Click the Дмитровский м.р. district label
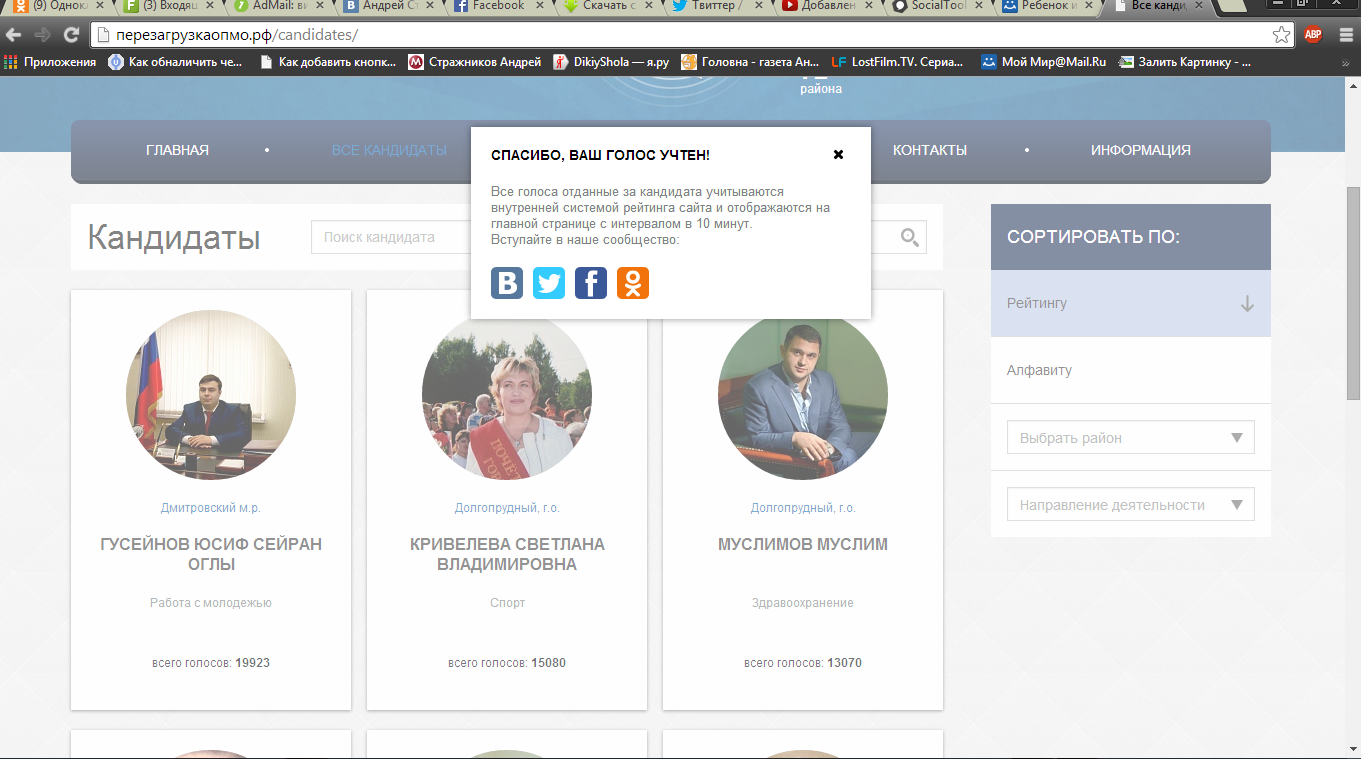 click(211, 508)
